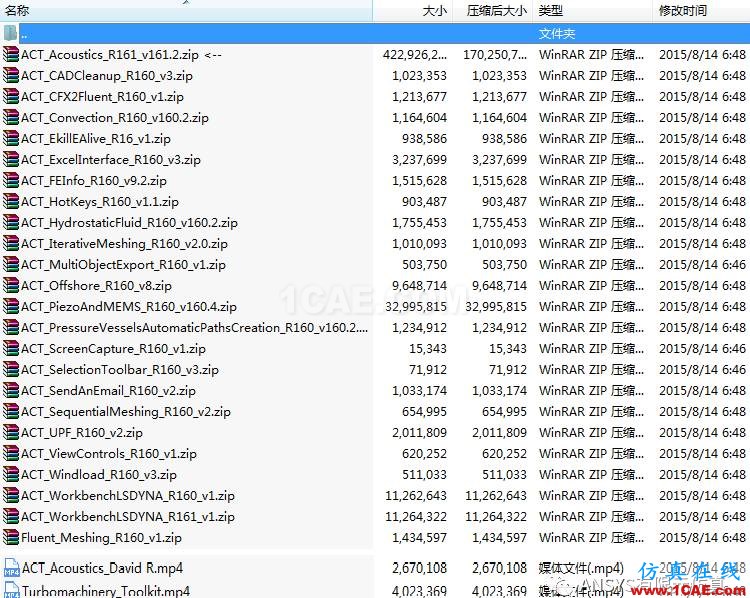
Task: Click the ACT_WorkbenchLSDYNA_R161 archive icon
Action: (11, 517)
